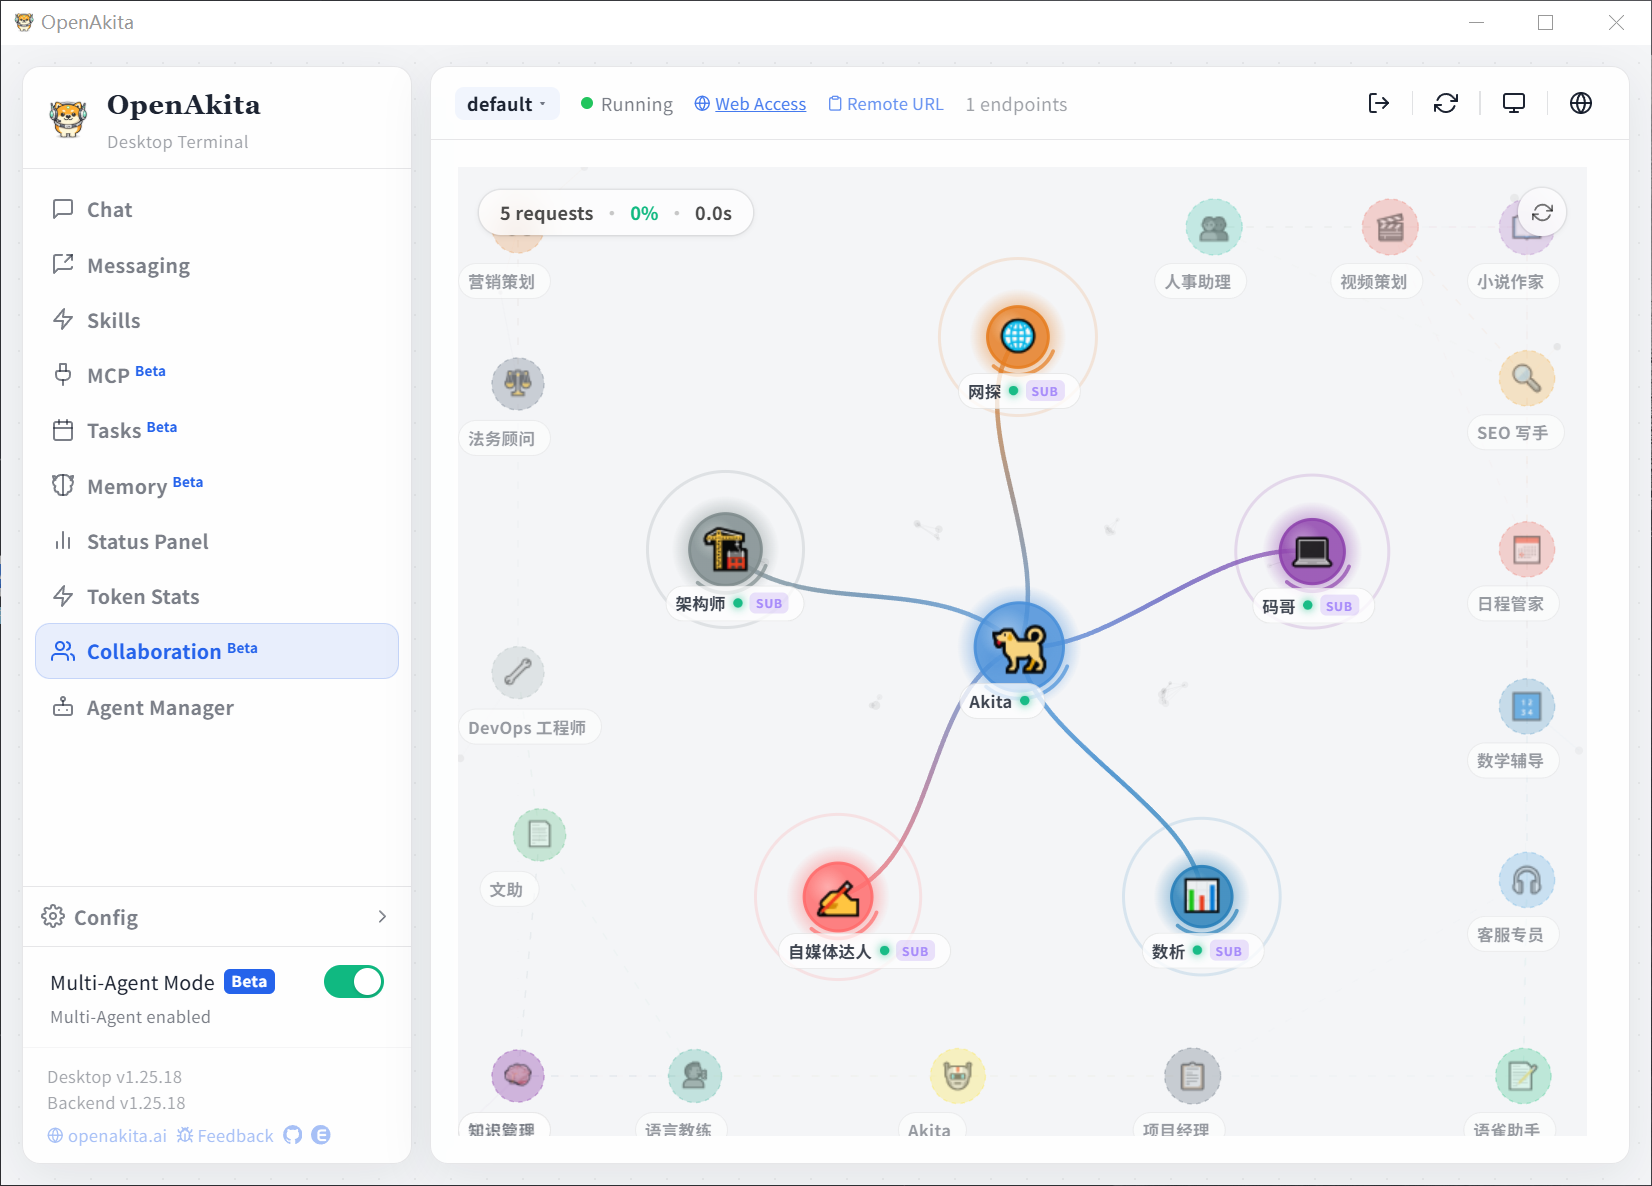Click the refresh icon in top bar
The width and height of the screenshot is (1652, 1186).
[1446, 103]
